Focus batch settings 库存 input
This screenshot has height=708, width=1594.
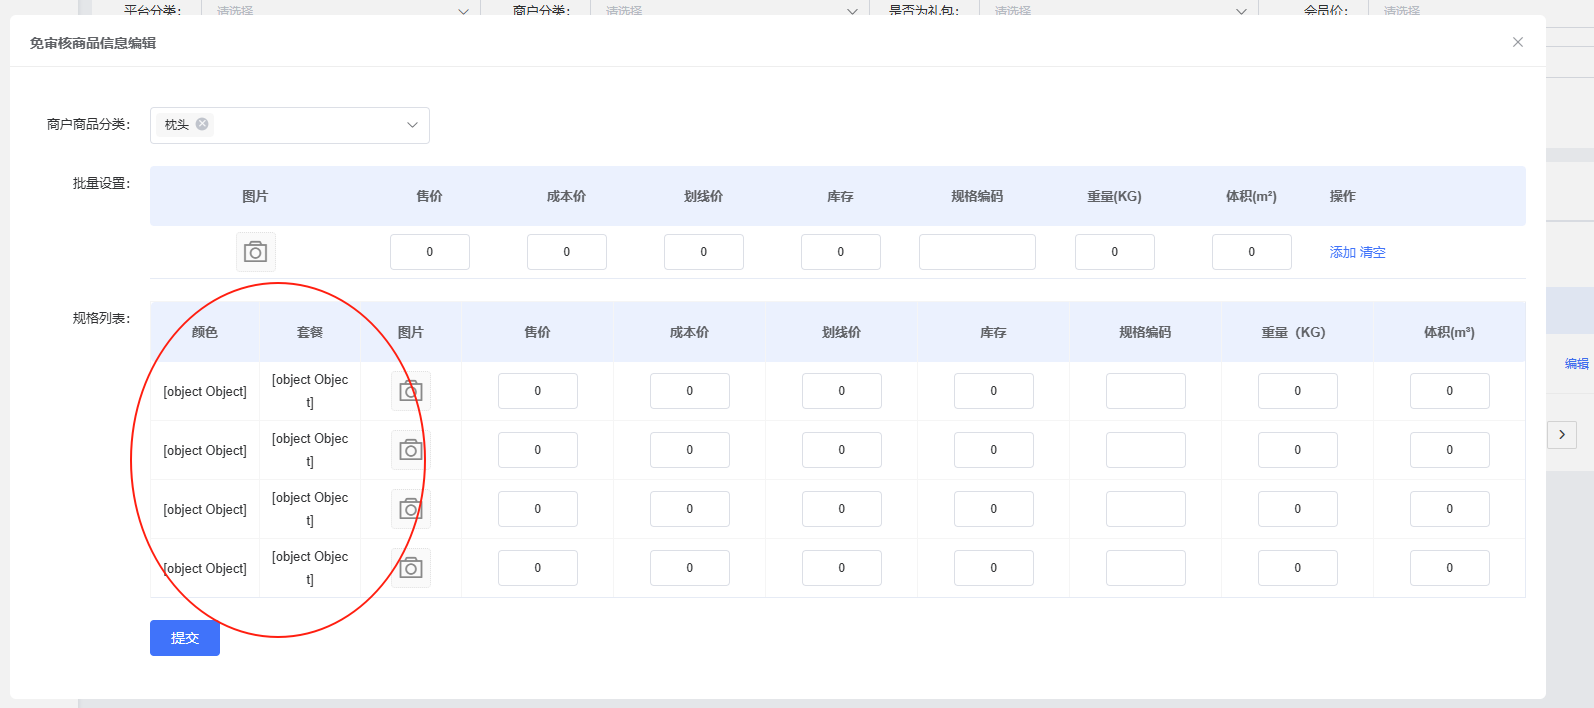(x=841, y=252)
